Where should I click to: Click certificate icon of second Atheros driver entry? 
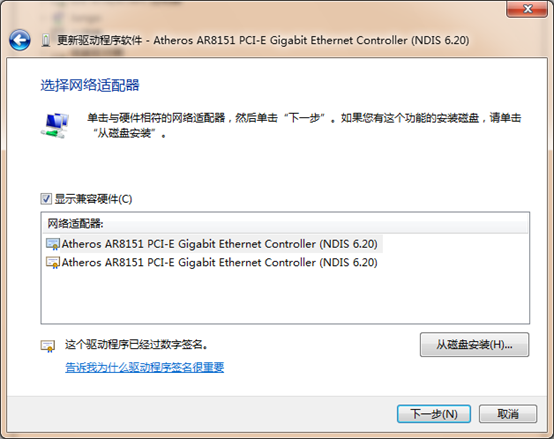[x=53, y=262]
